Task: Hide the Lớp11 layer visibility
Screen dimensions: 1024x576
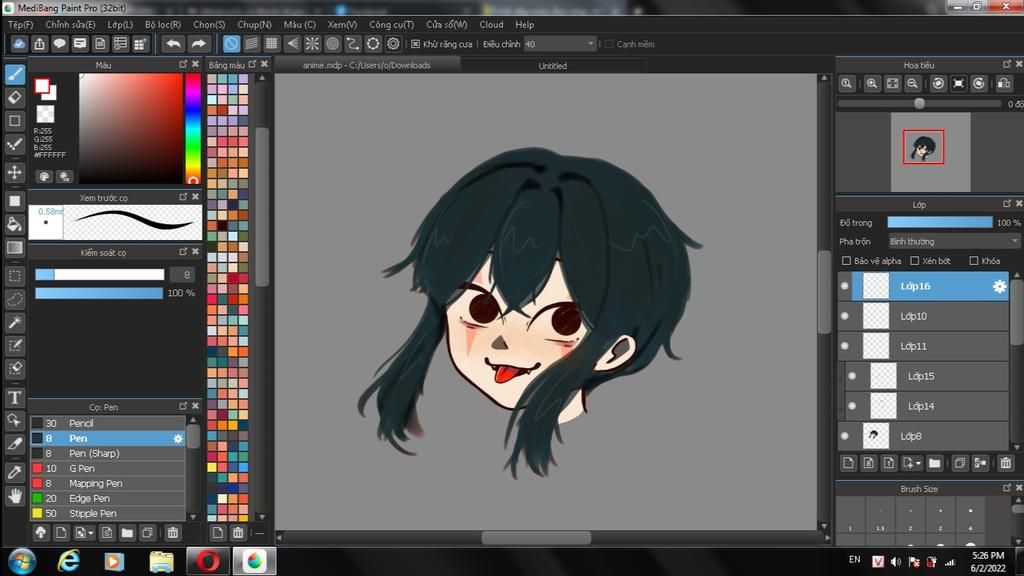Action: (845, 346)
